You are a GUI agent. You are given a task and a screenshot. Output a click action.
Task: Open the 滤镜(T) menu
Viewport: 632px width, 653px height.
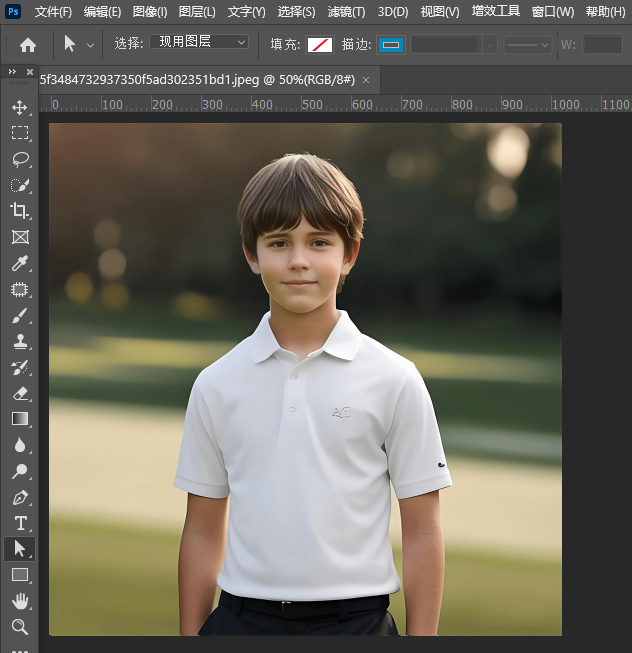346,12
